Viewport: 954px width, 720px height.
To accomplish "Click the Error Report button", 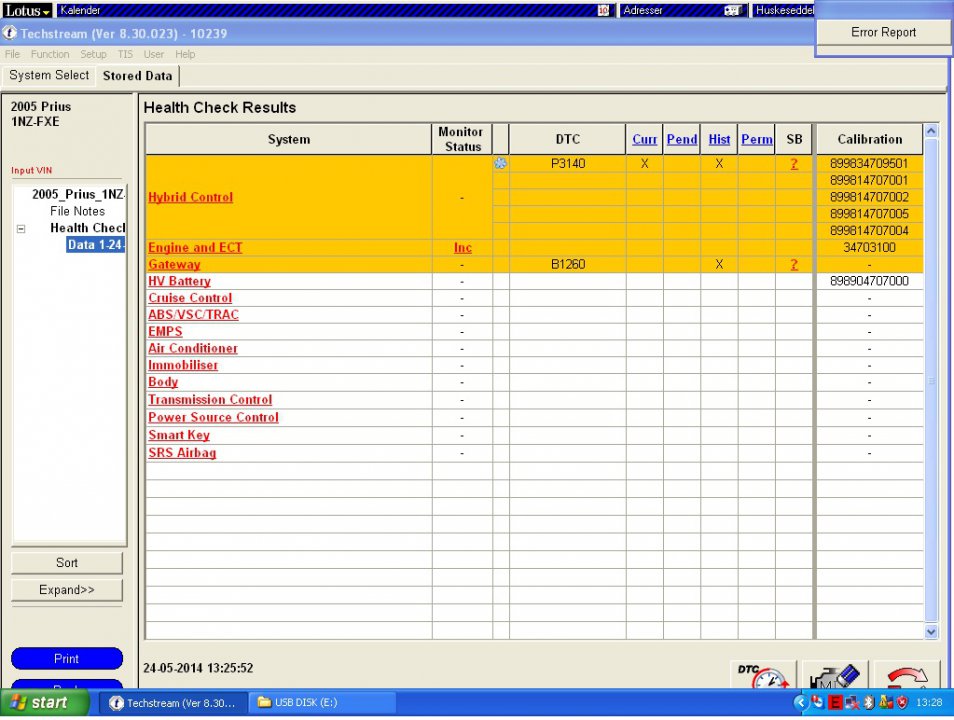I will coord(883,32).
